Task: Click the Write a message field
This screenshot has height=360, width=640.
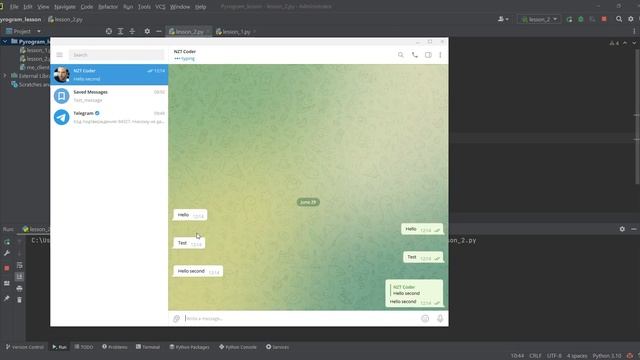Action: point(301,318)
